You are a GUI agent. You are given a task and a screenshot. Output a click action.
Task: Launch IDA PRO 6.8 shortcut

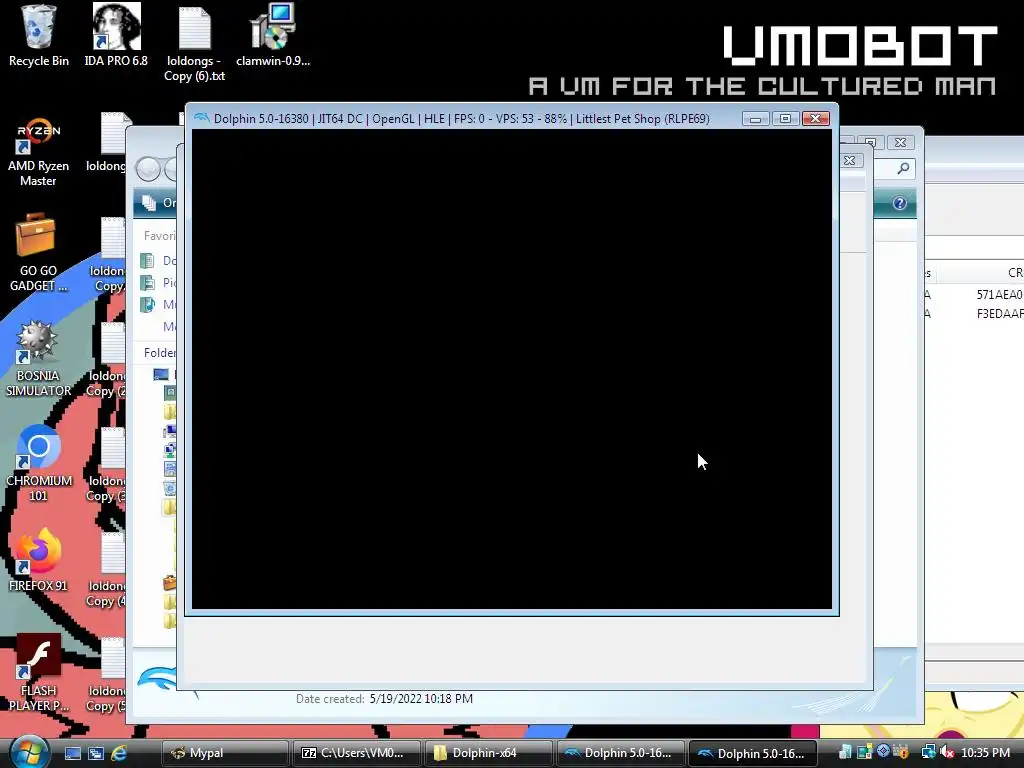click(116, 35)
